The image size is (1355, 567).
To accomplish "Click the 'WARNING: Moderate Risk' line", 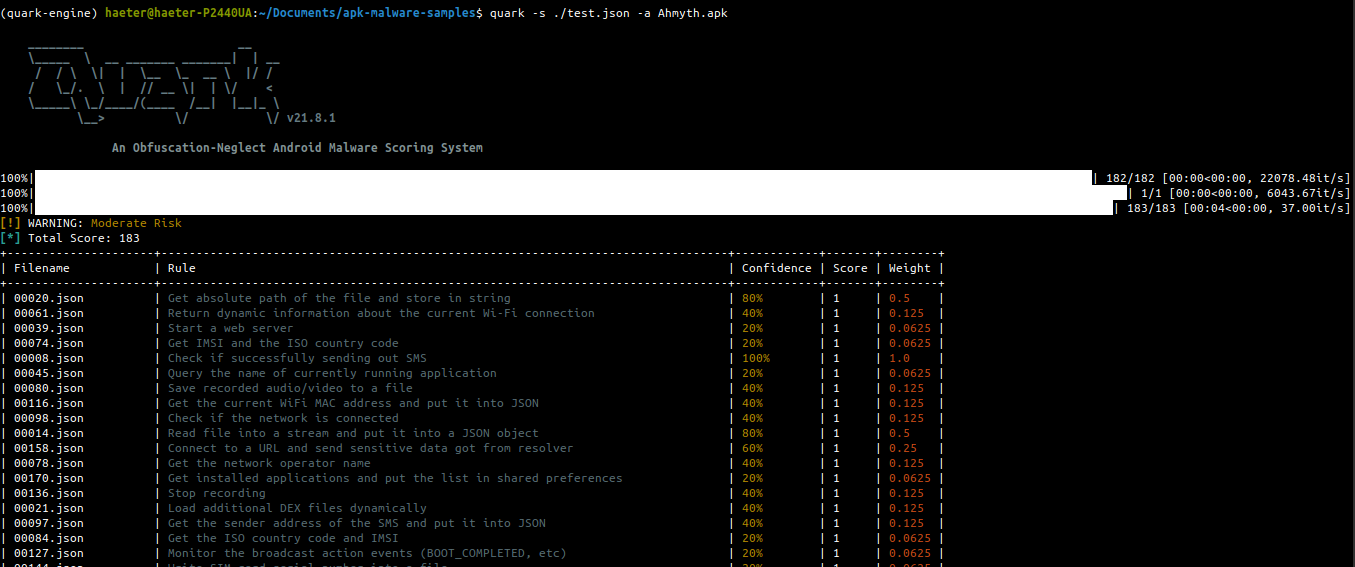I will (91, 223).
